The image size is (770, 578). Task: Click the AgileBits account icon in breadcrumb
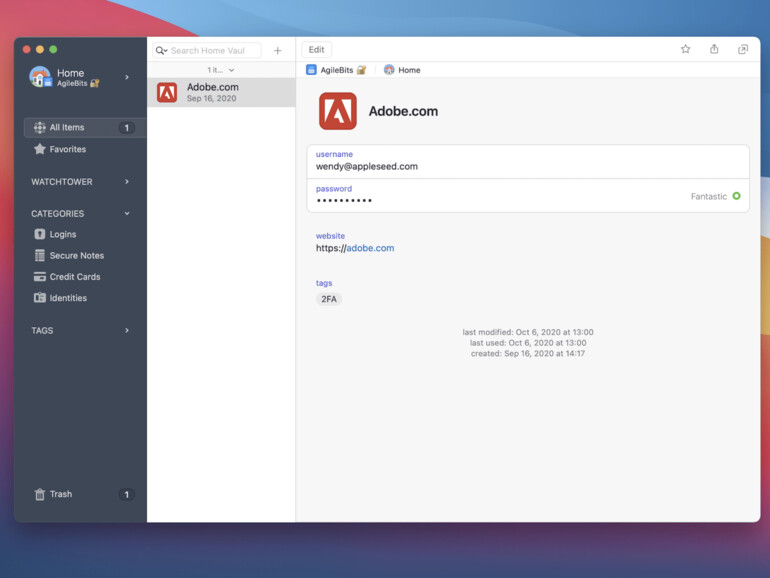click(x=311, y=70)
